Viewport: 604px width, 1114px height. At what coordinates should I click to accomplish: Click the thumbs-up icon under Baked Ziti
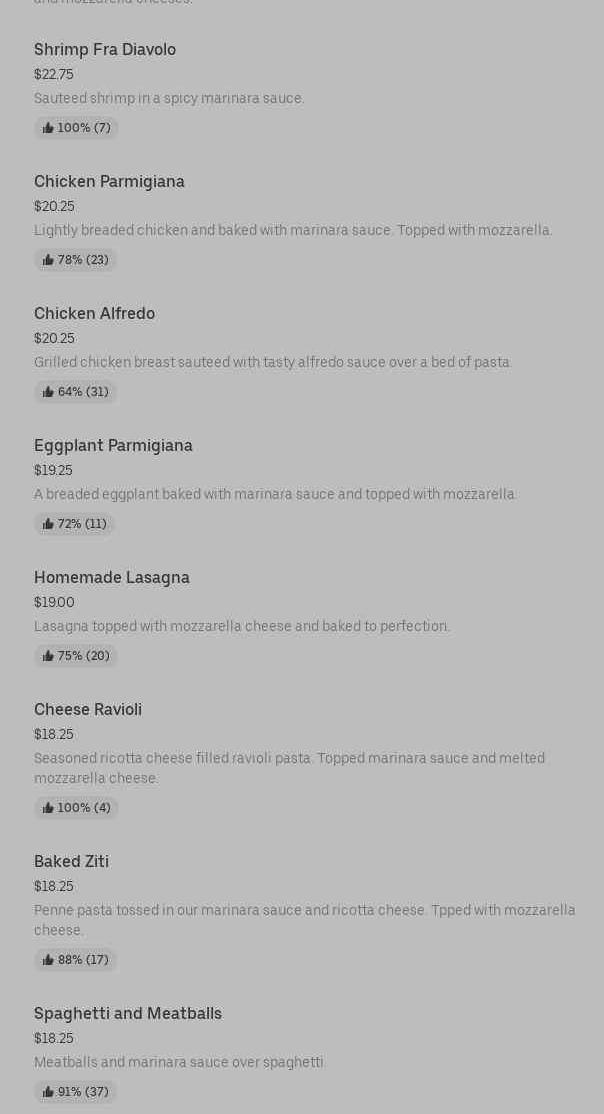[48, 960]
